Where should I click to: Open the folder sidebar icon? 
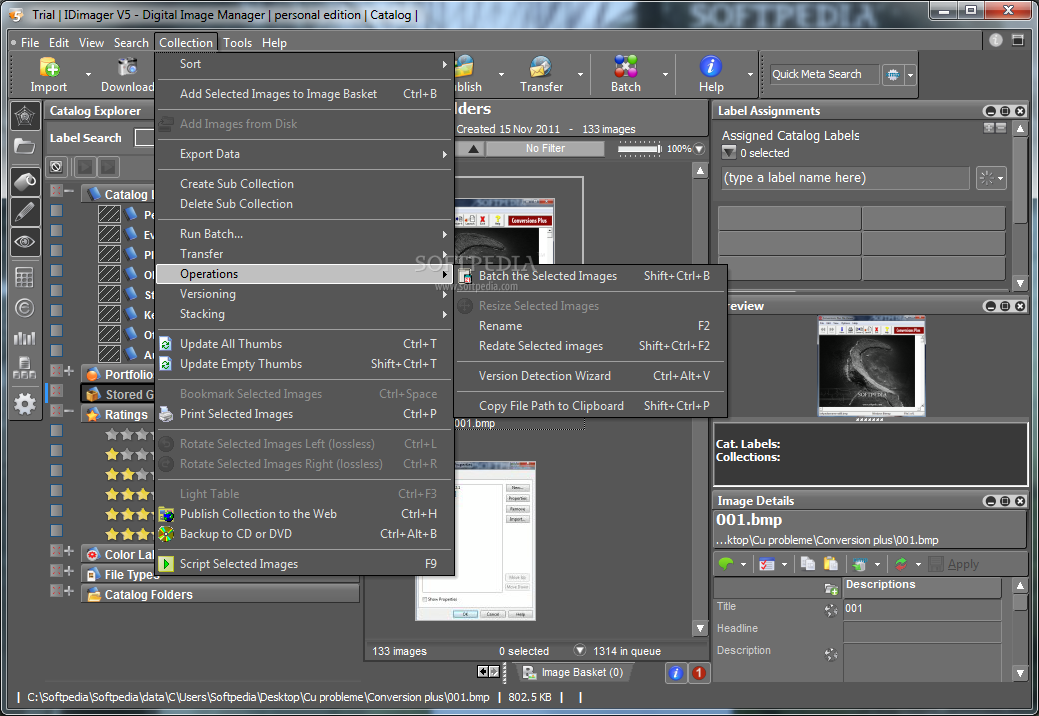25,146
